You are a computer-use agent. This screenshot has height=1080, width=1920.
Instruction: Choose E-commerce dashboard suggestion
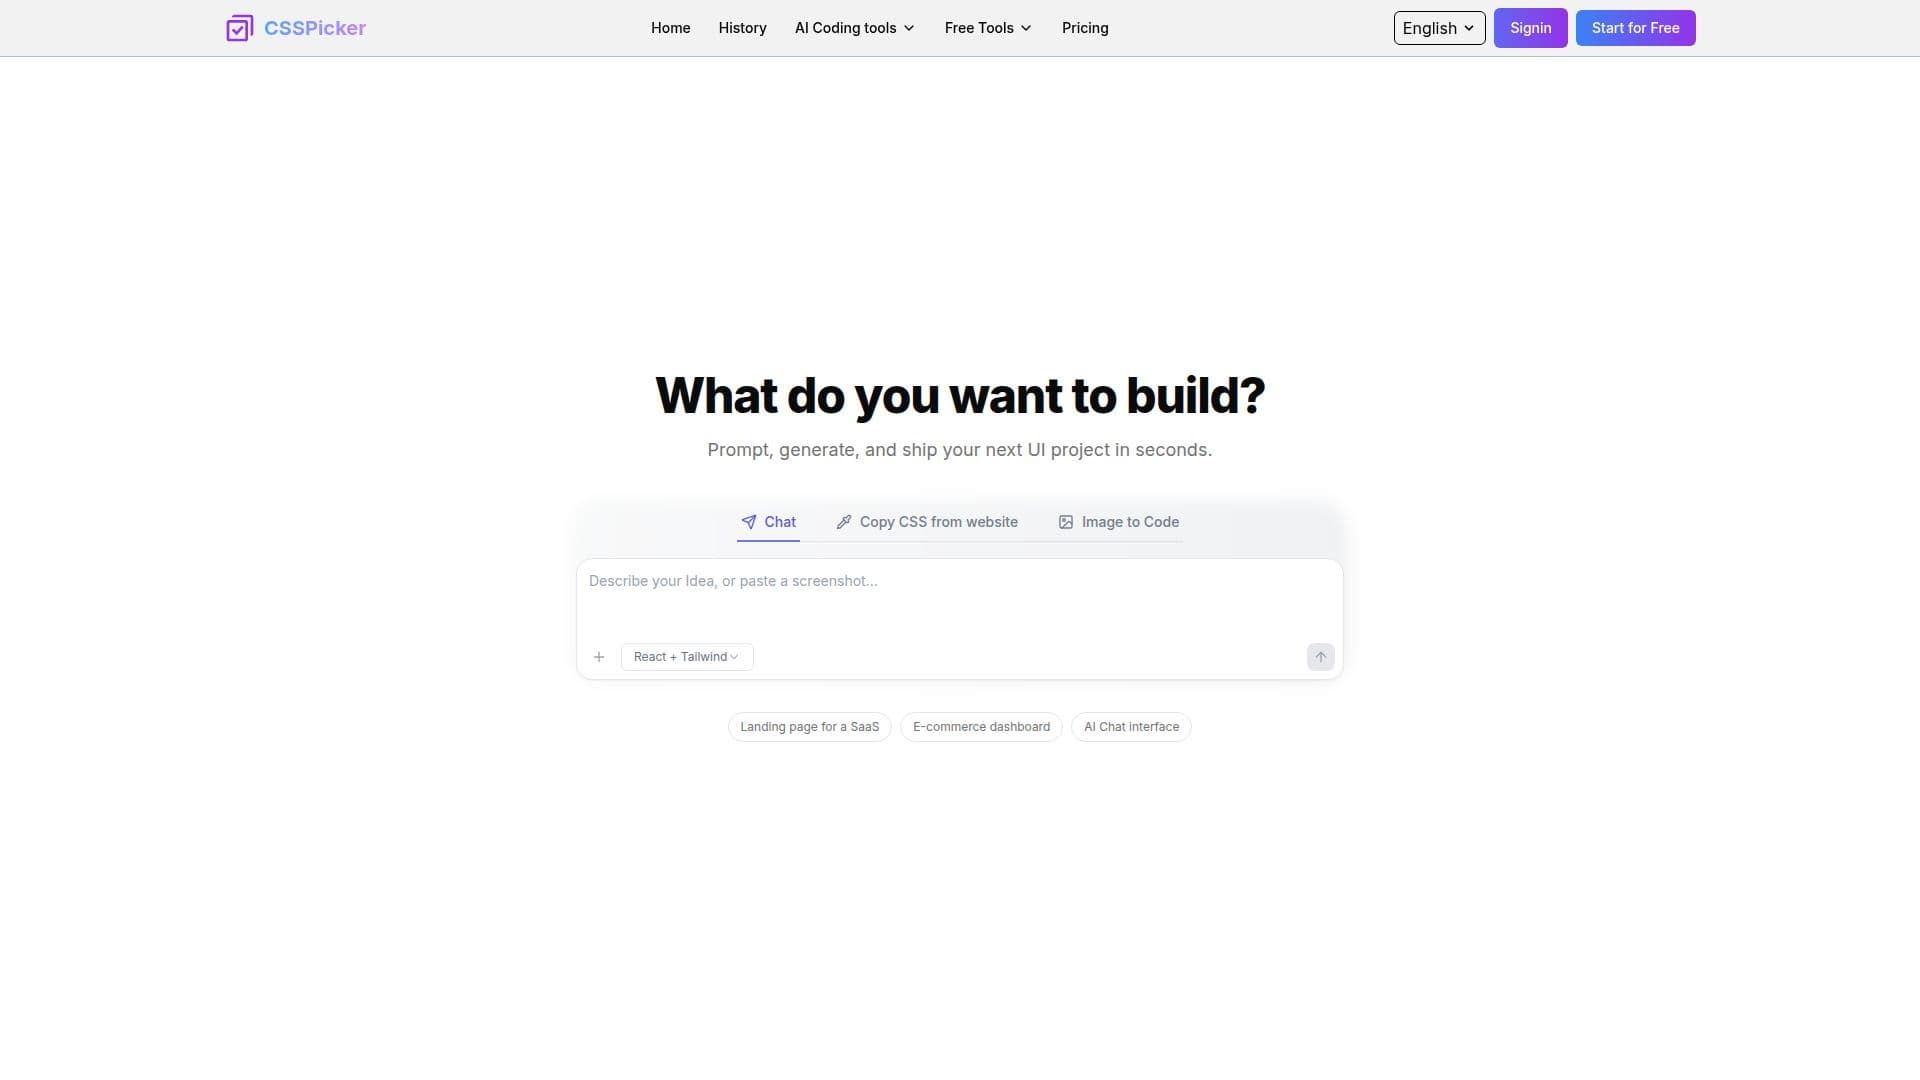pos(981,727)
